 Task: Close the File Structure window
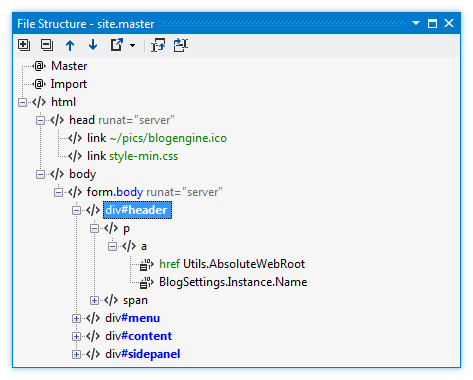pyautogui.click(x=449, y=23)
